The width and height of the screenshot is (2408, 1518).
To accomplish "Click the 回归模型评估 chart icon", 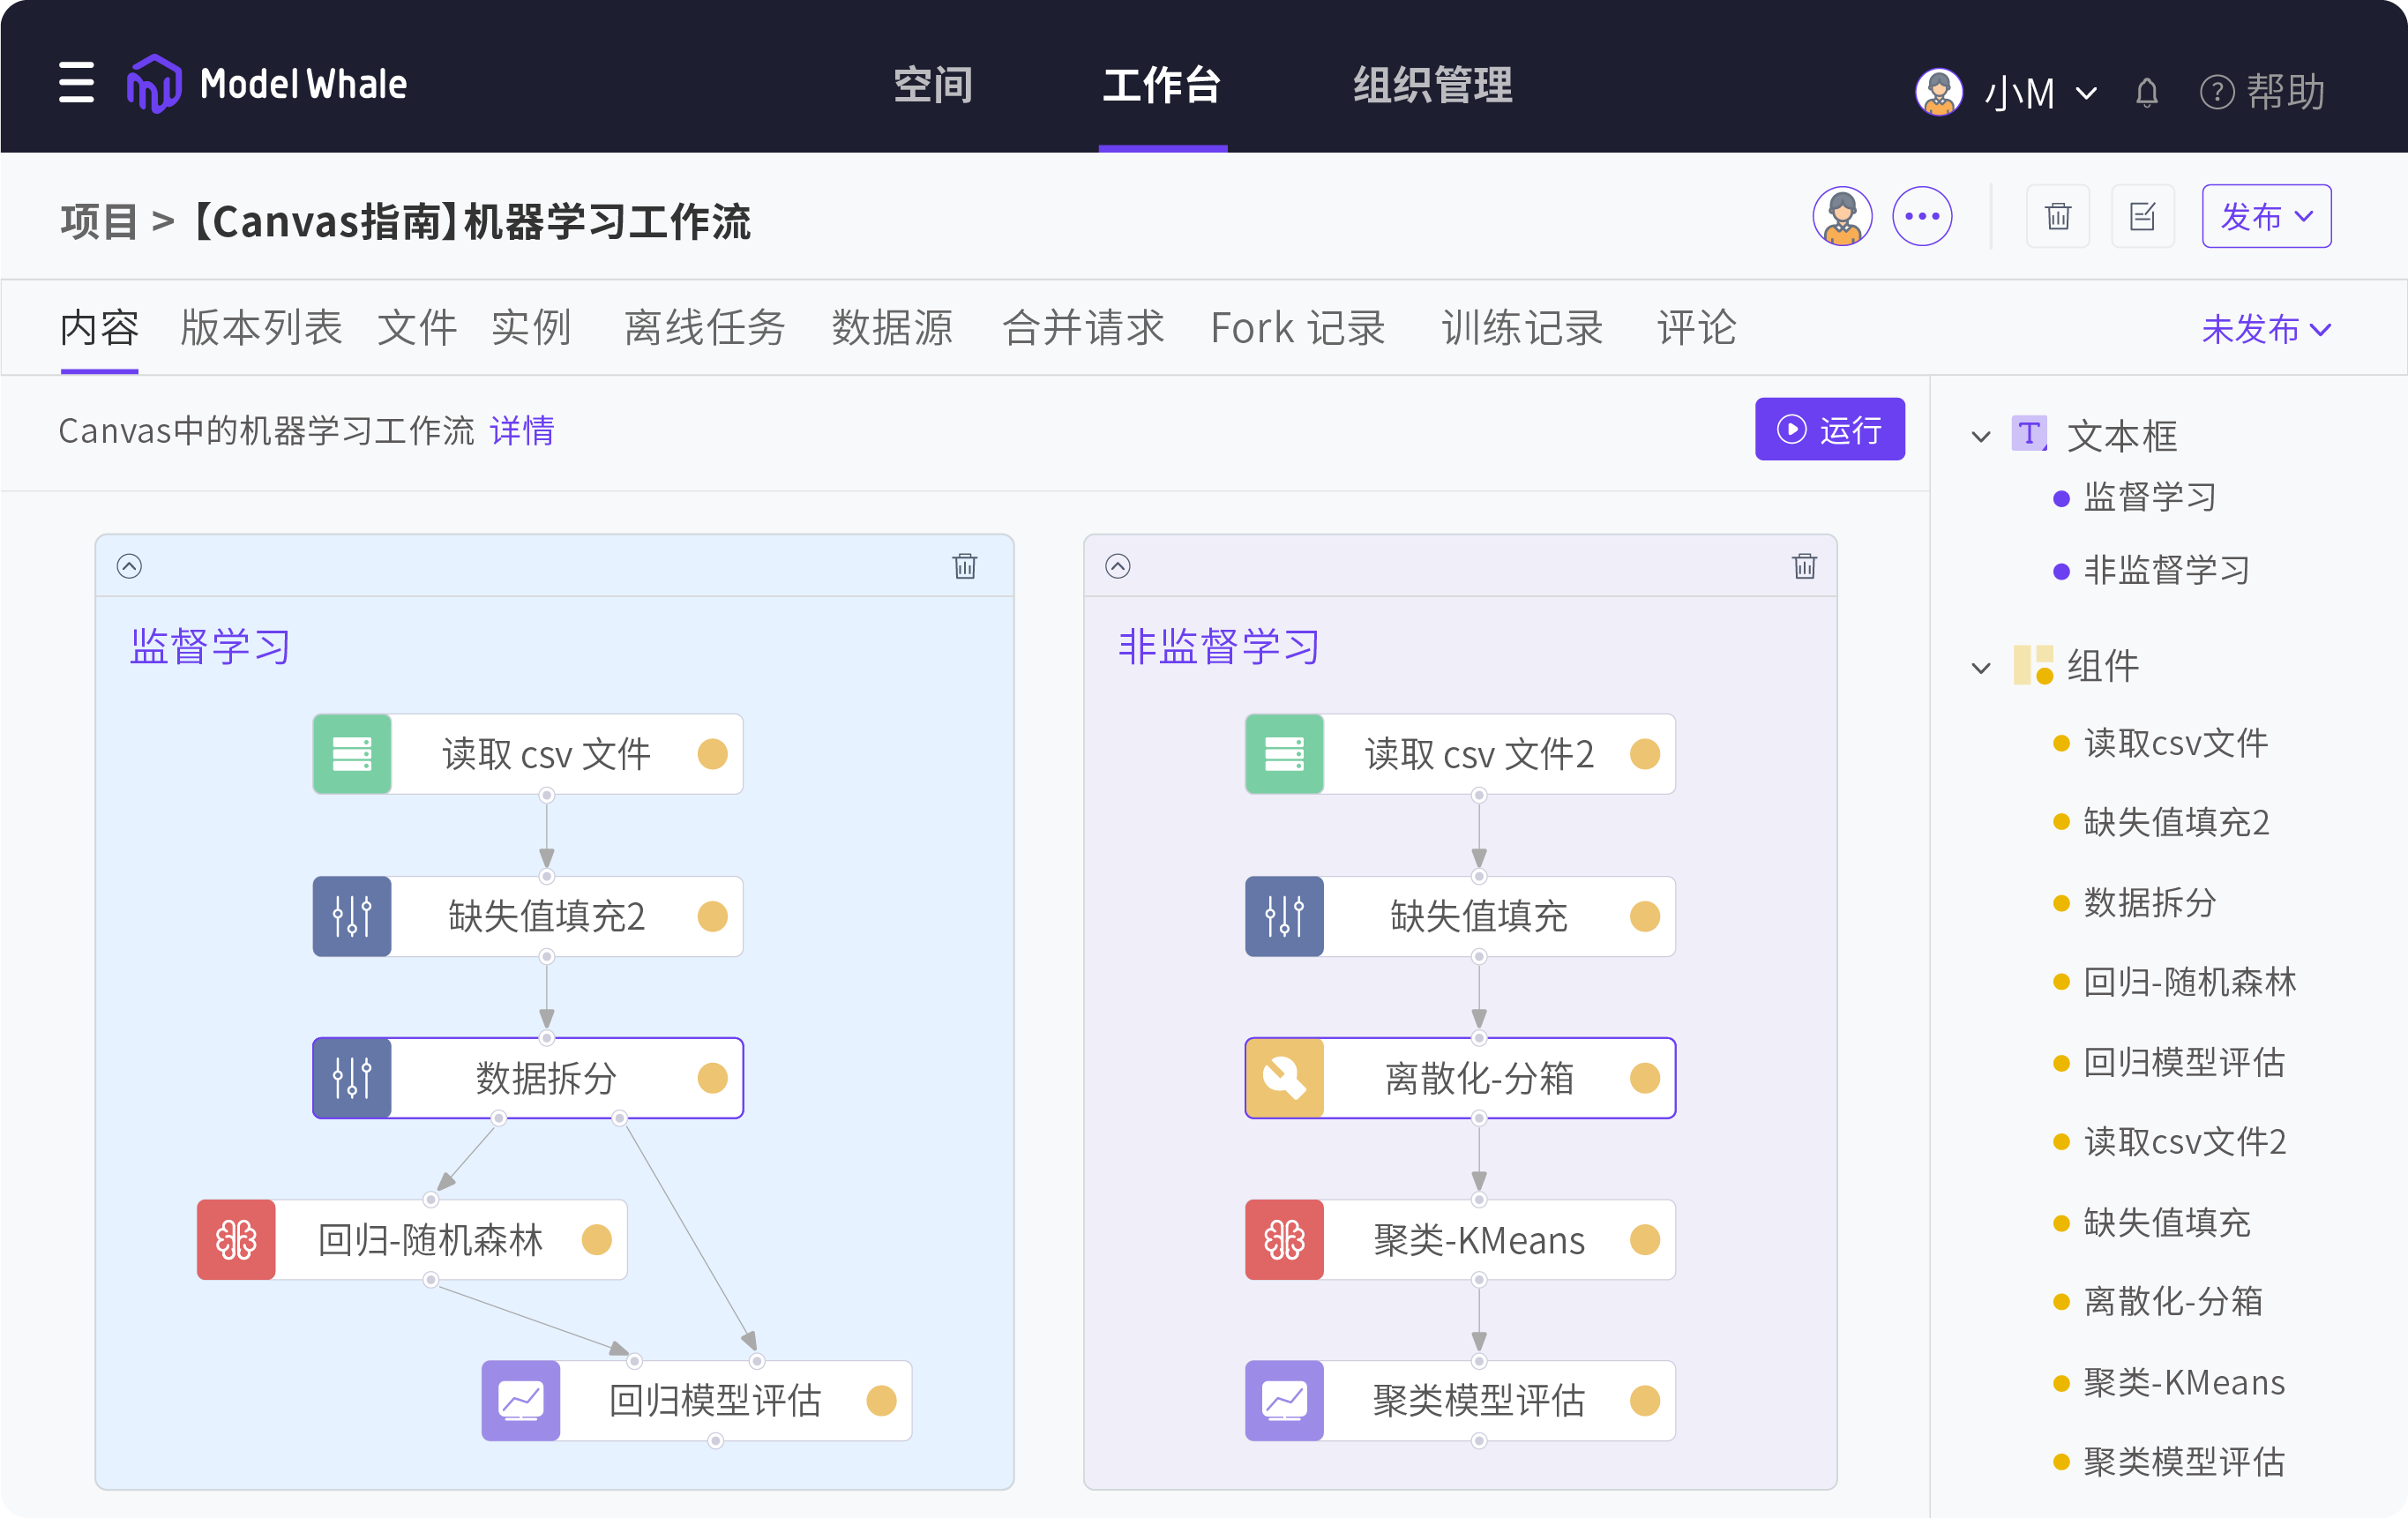I will (x=521, y=1401).
